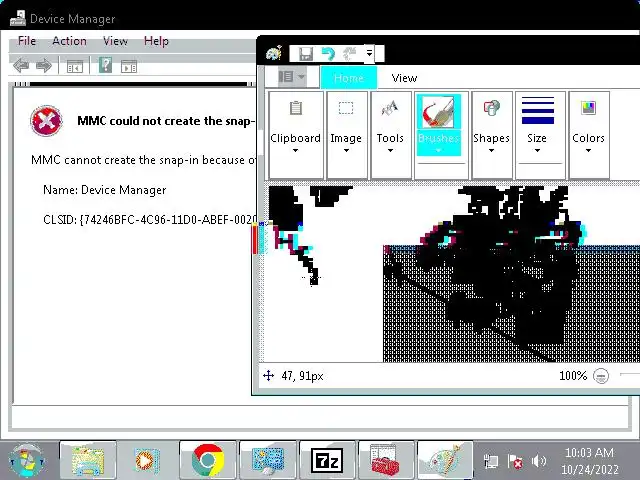Expand the Image group
The image size is (640, 480).
pos(347,135)
